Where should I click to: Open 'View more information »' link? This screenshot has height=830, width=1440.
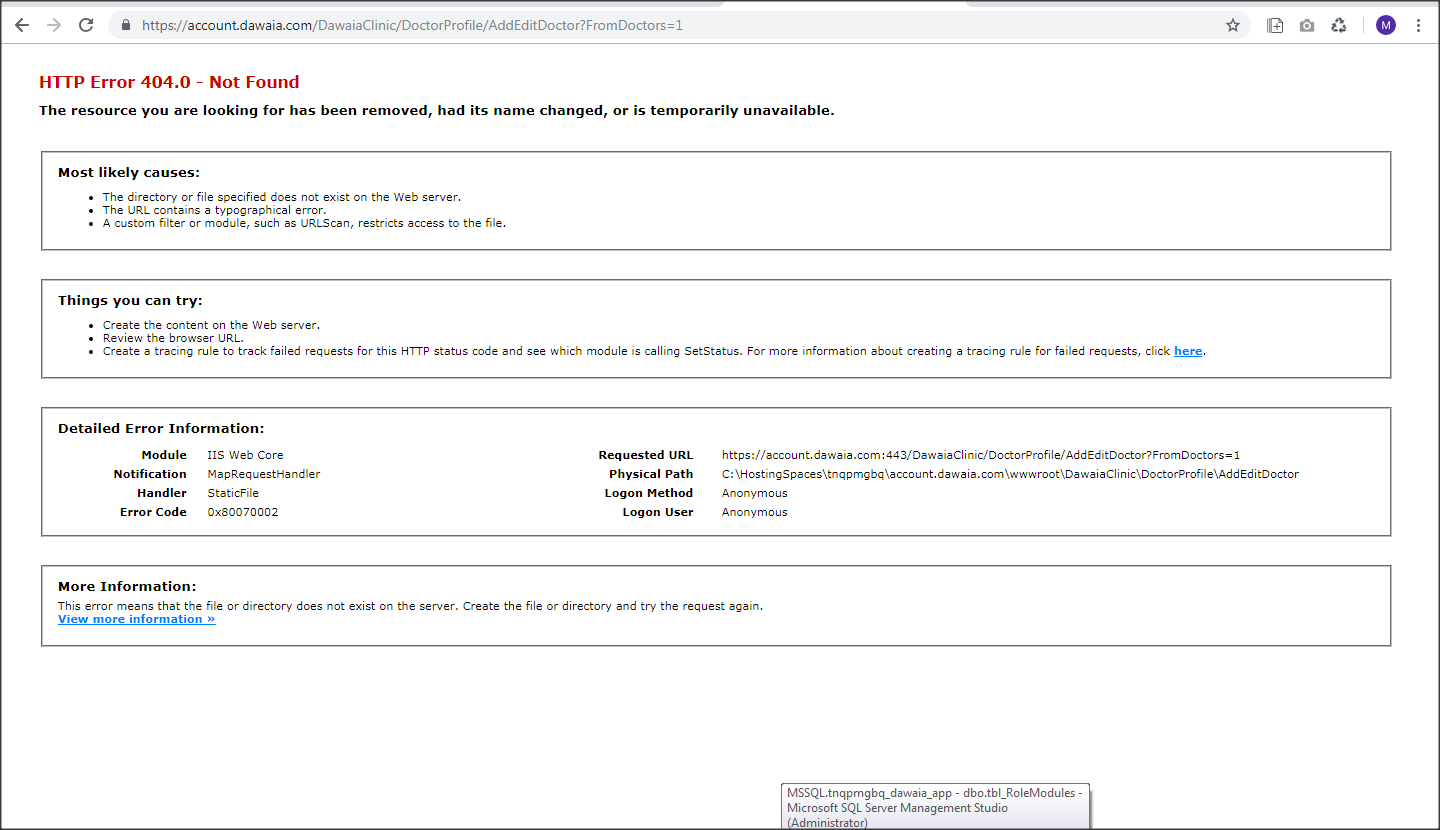[136, 619]
